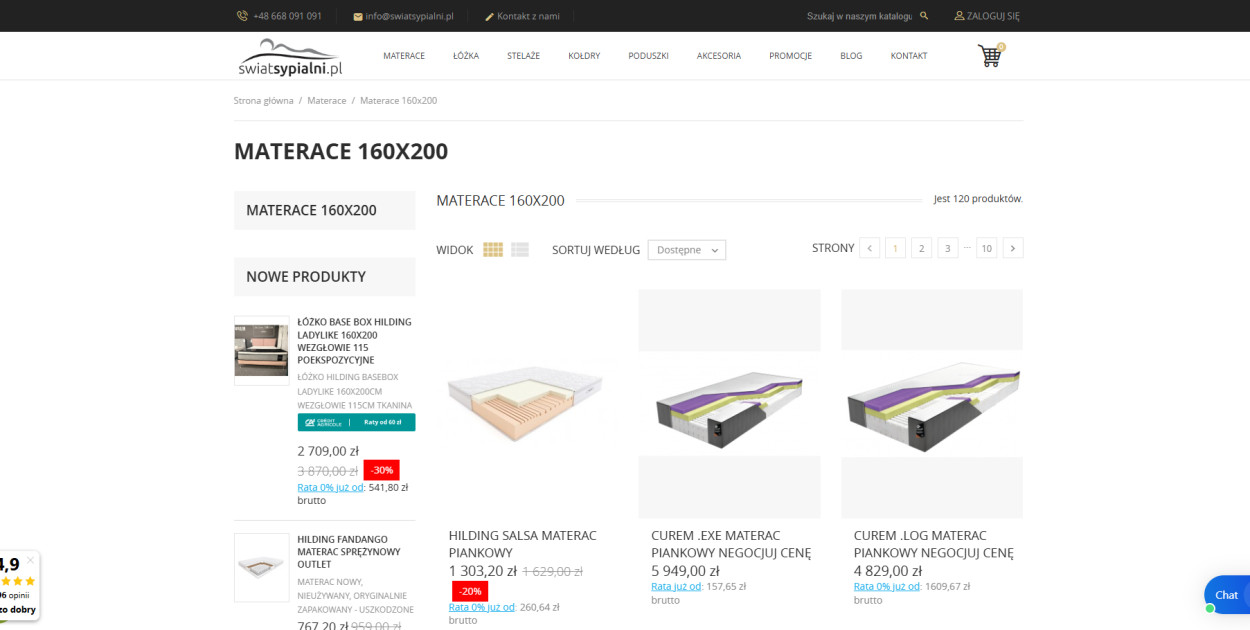
Task: Open the Chat bubble
Action: point(1226,595)
